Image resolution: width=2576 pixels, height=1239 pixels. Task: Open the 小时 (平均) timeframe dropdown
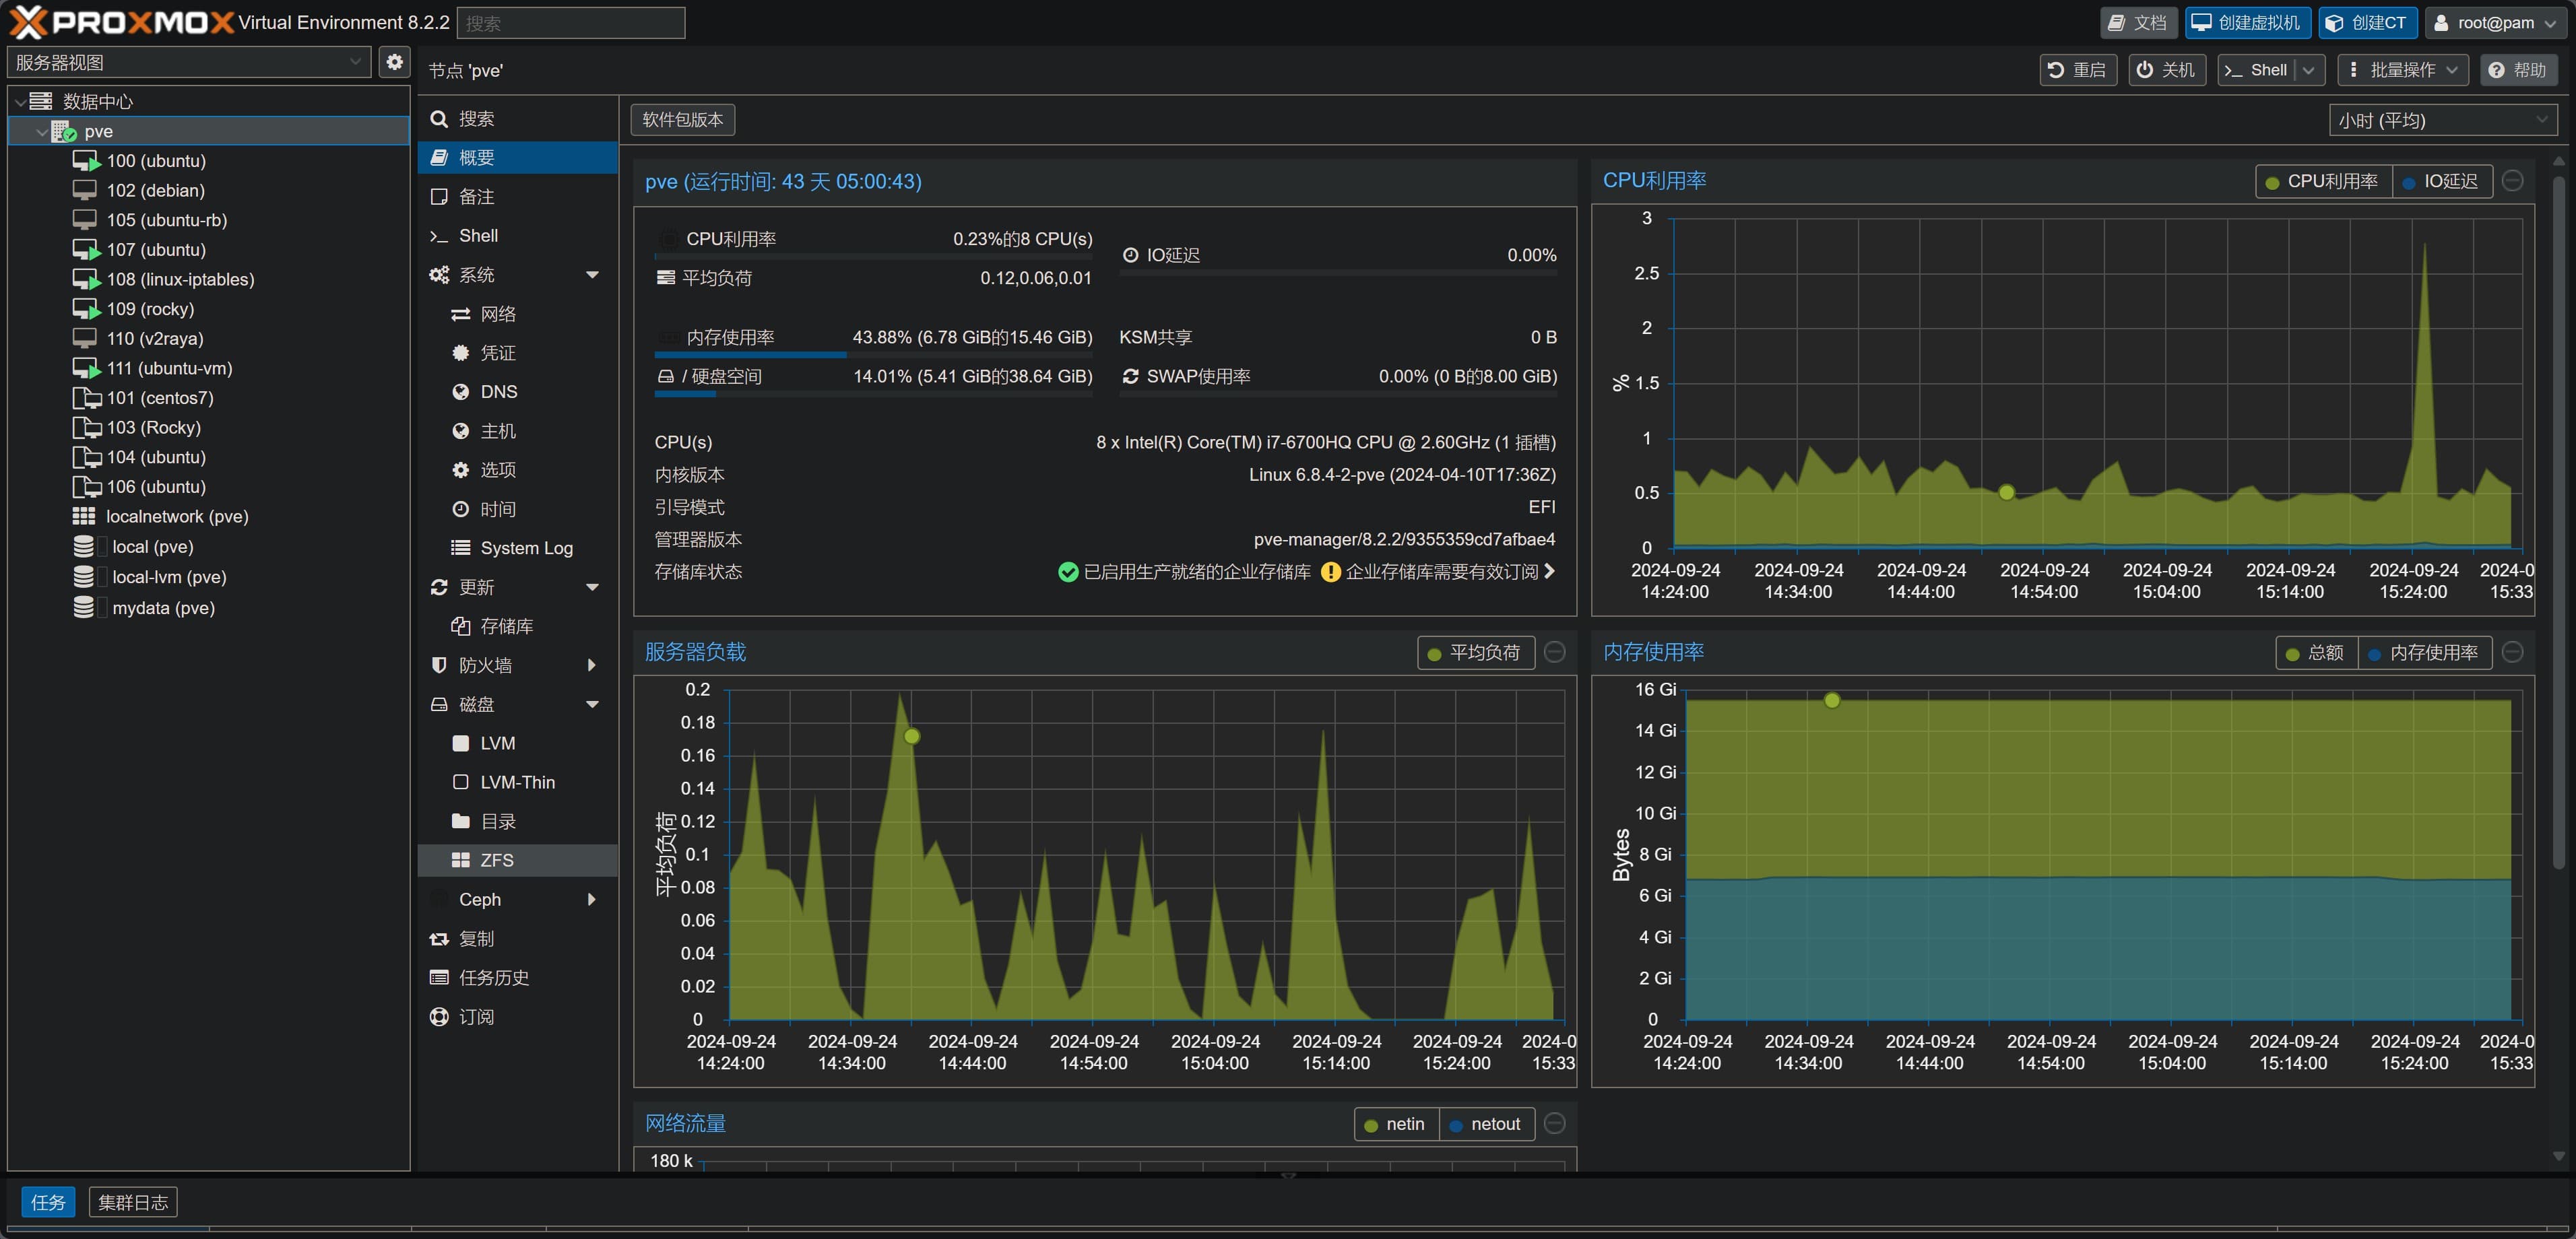(2443, 120)
